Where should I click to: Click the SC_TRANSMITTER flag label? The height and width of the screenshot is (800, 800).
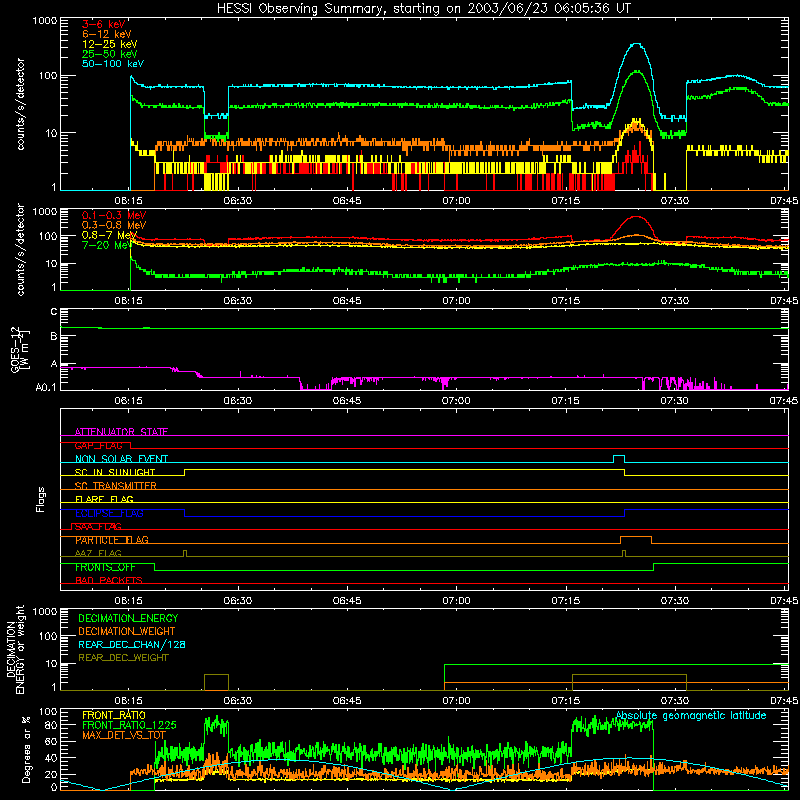click(x=116, y=485)
